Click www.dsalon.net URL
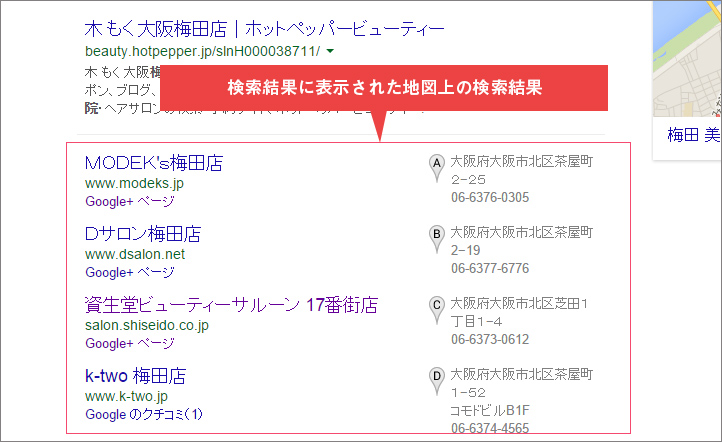This screenshot has height=442, width=722. click(135, 254)
